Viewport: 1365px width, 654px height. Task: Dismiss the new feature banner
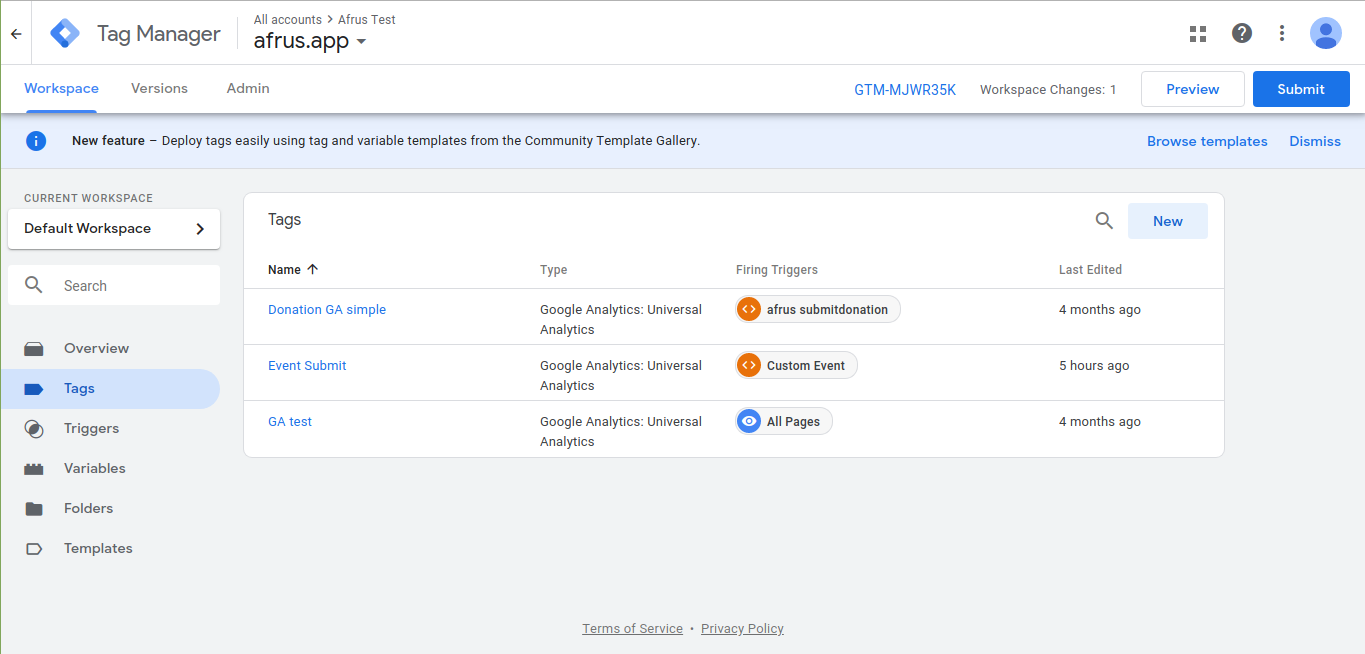(x=1315, y=141)
